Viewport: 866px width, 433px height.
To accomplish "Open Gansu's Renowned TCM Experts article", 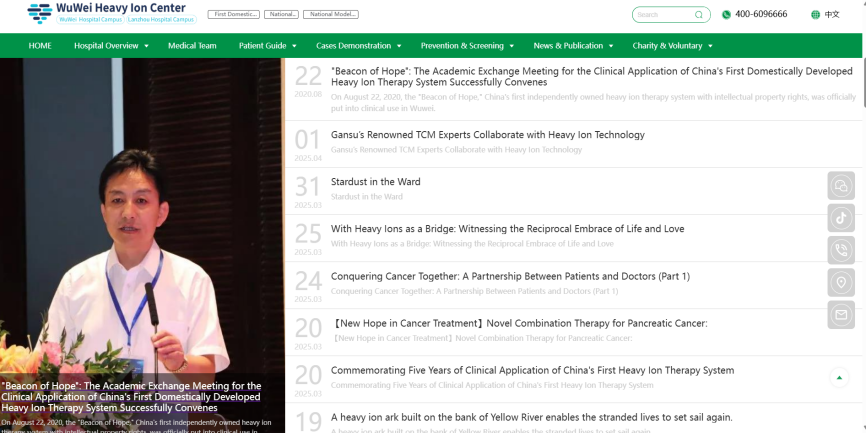I will coord(487,135).
